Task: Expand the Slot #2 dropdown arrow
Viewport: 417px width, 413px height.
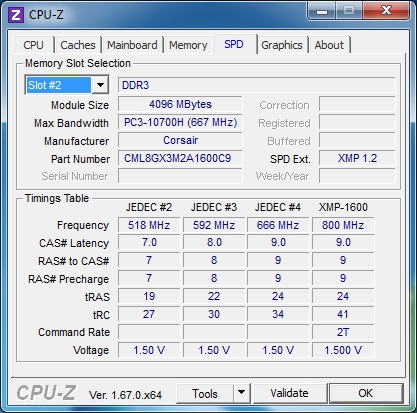Action: coord(100,85)
